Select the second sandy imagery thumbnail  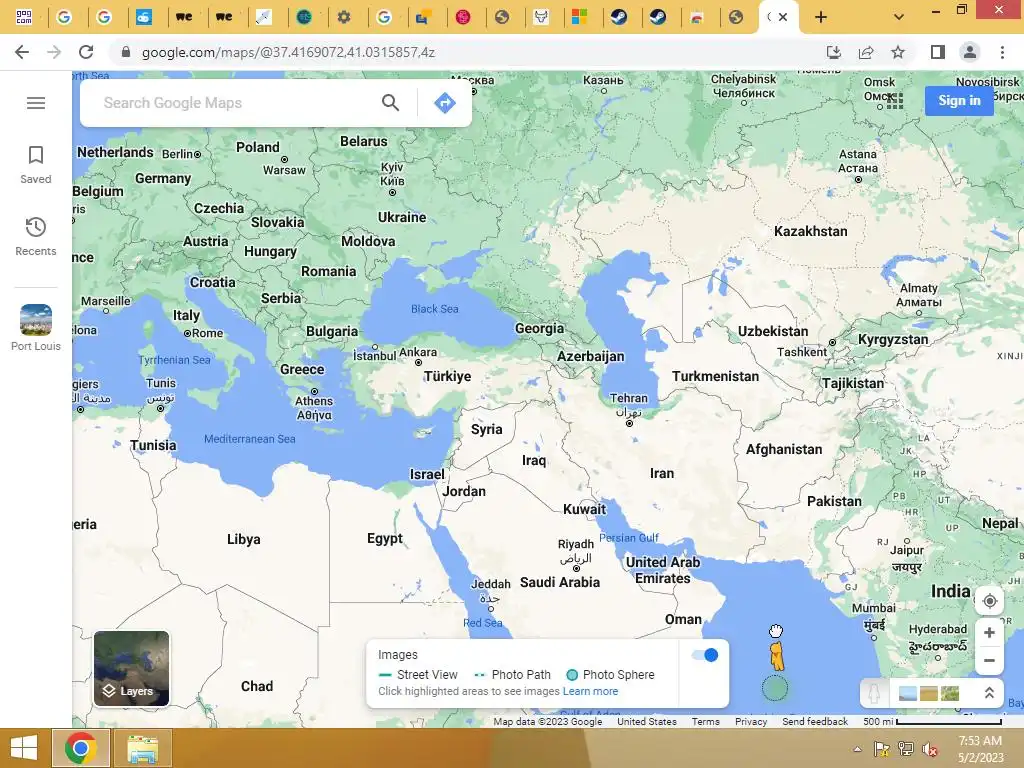click(929, 693)
